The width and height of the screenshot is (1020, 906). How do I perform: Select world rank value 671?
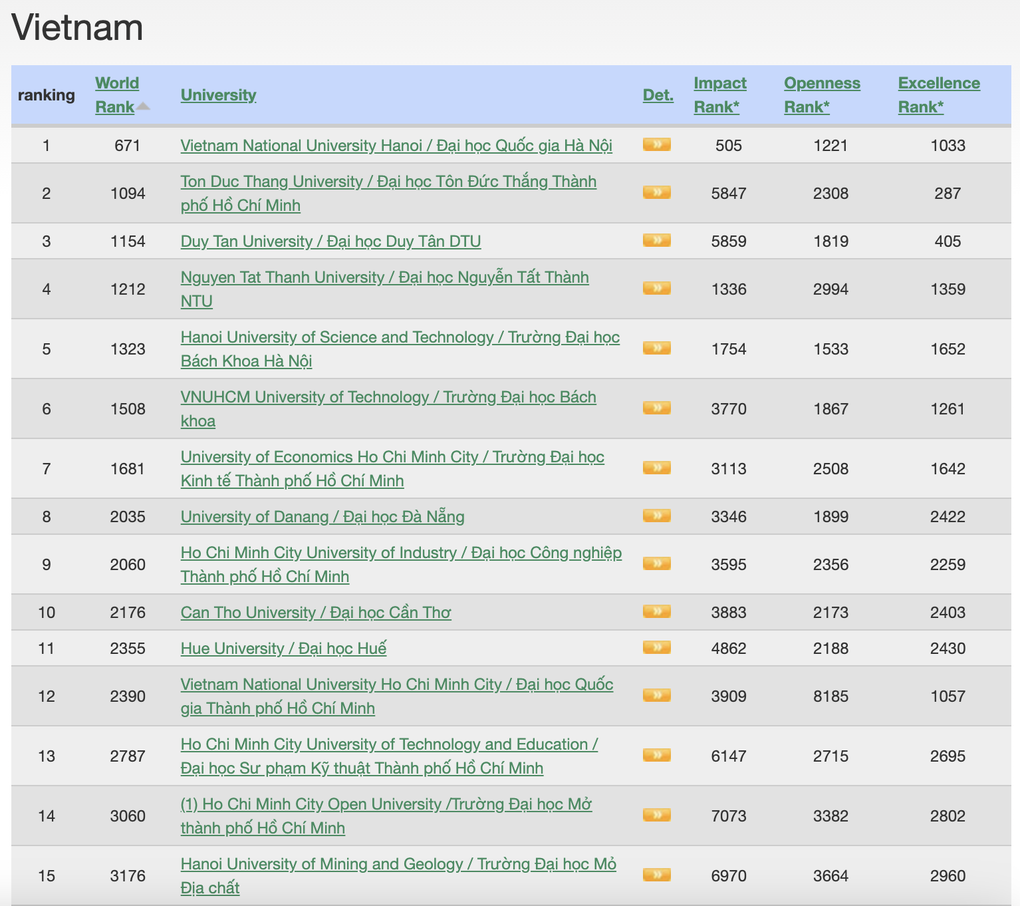[128, 146]
